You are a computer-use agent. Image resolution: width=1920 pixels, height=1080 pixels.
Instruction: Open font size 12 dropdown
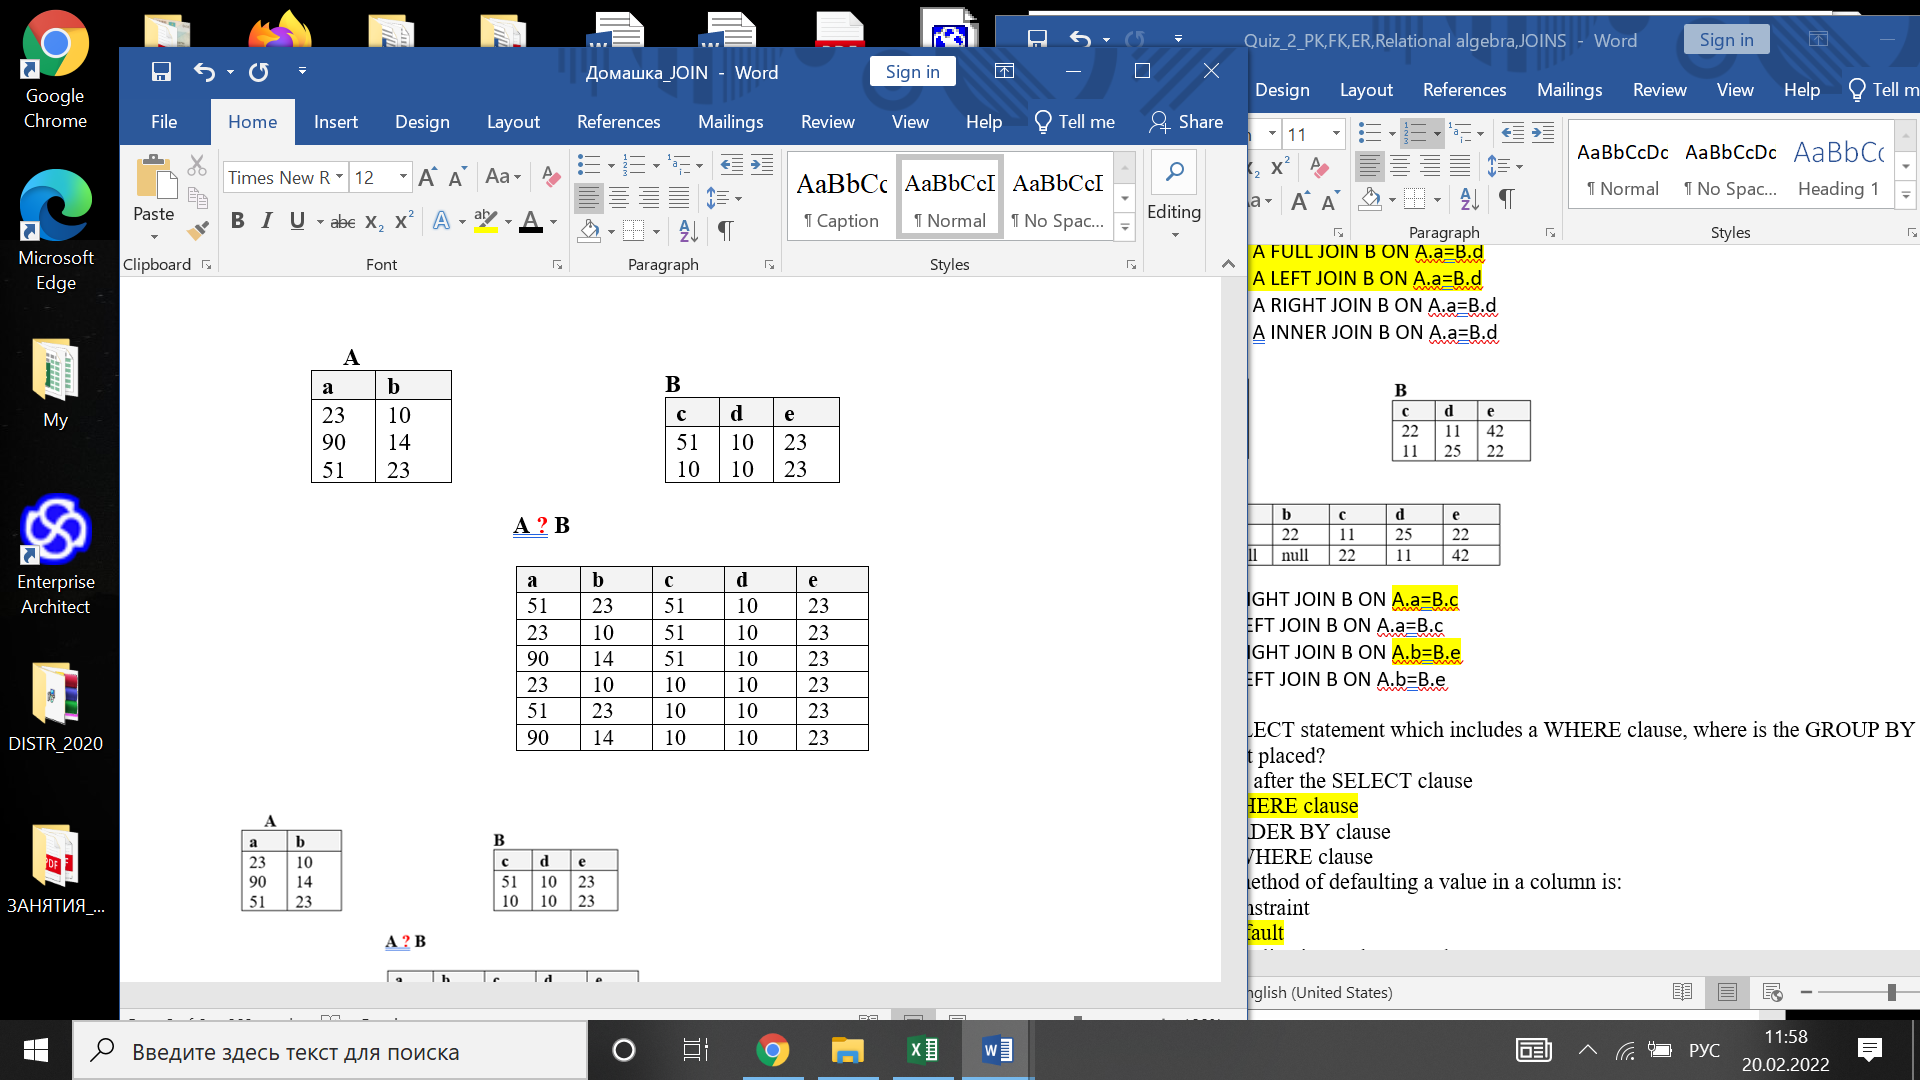[403, 177]
